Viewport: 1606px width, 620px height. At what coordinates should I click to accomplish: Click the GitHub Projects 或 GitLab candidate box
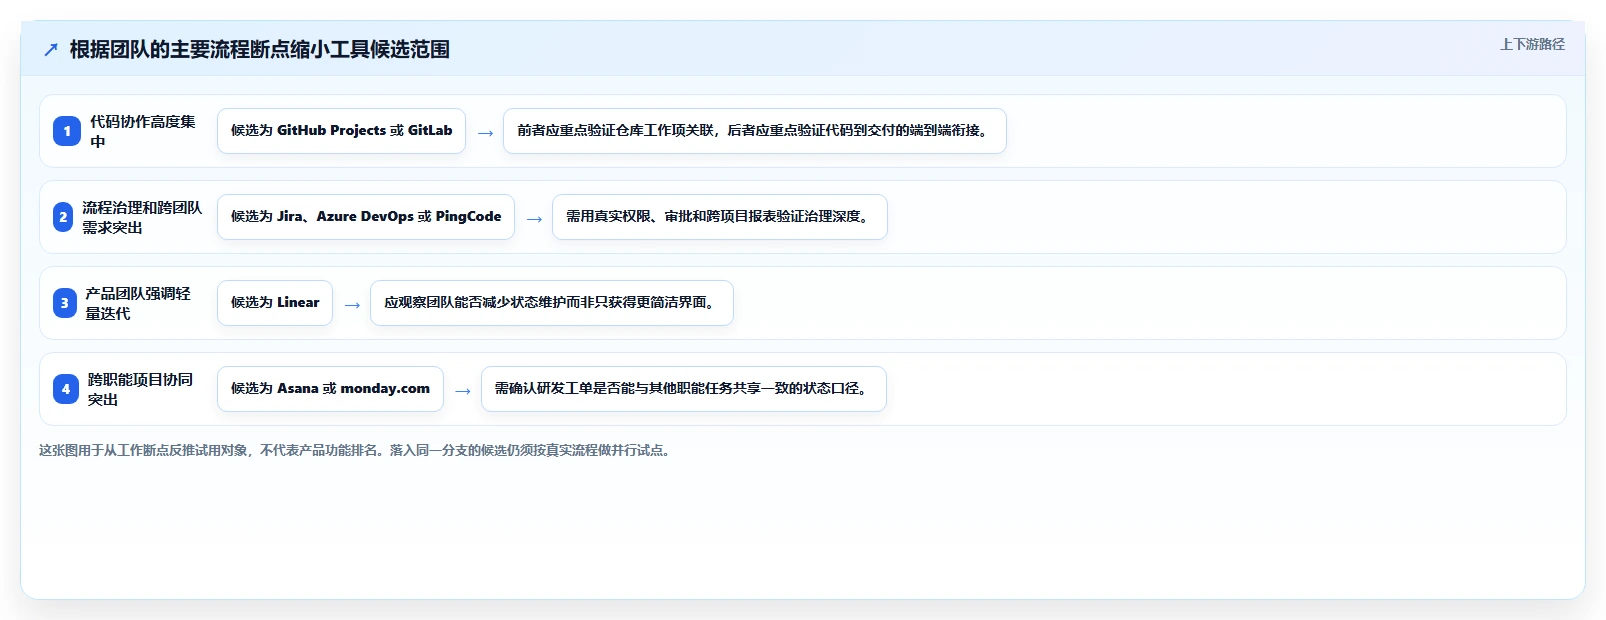click(341, 131)
